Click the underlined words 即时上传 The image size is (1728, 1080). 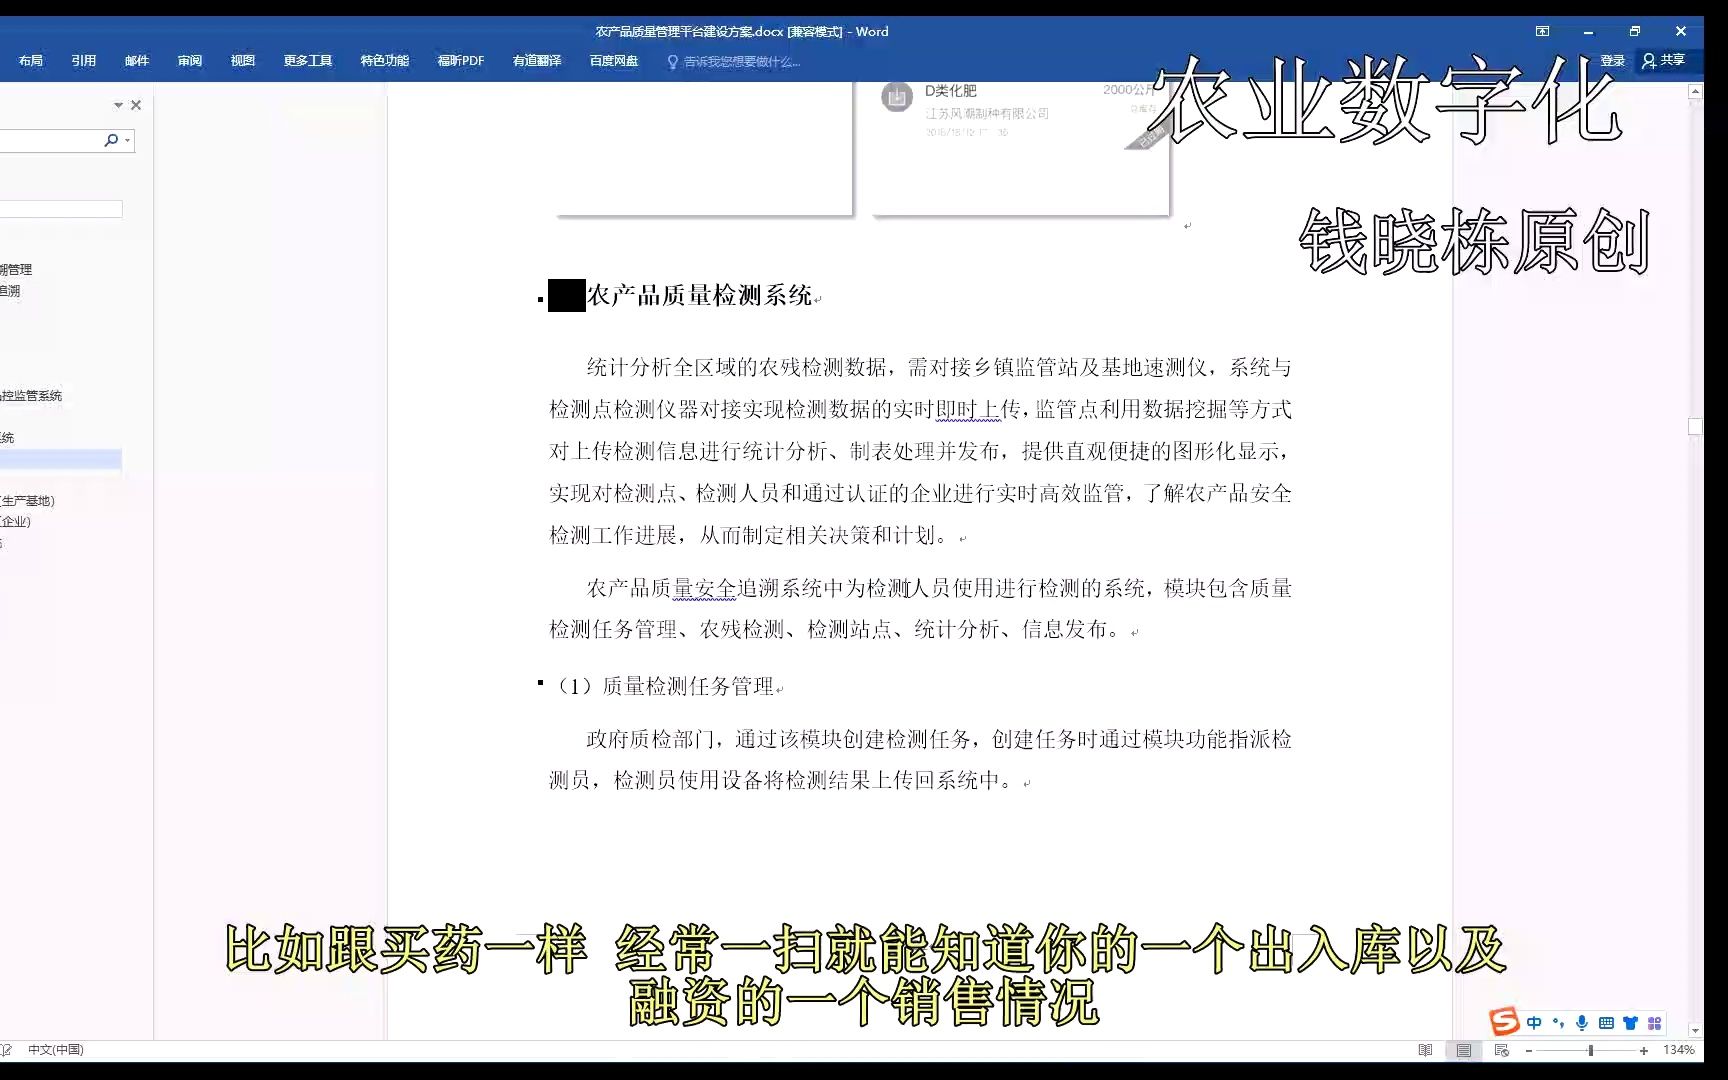point(968,410)
